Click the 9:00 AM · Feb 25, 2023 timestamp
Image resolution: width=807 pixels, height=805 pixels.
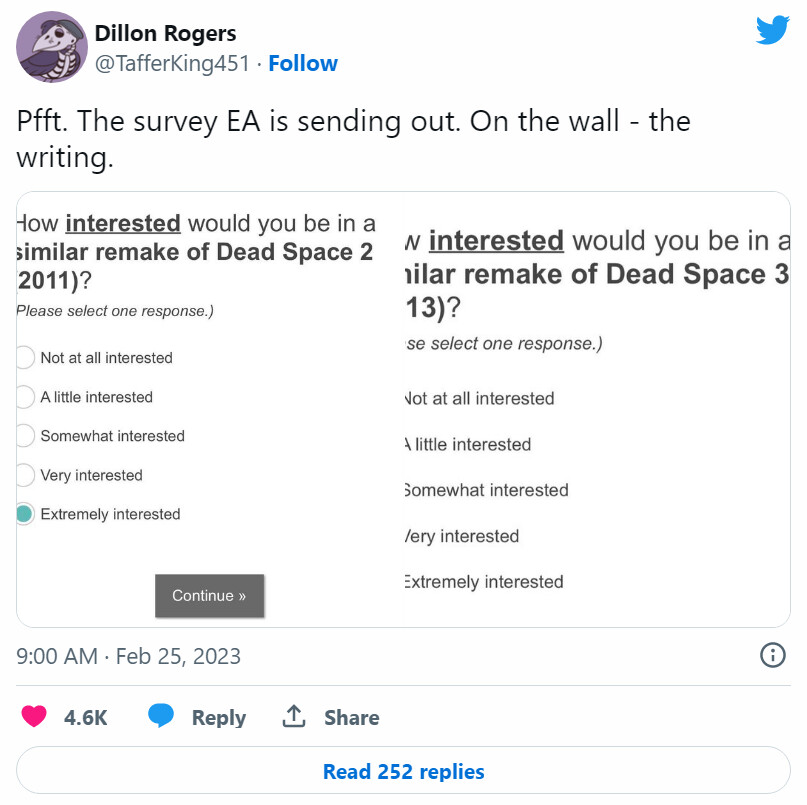pos(129,656)
